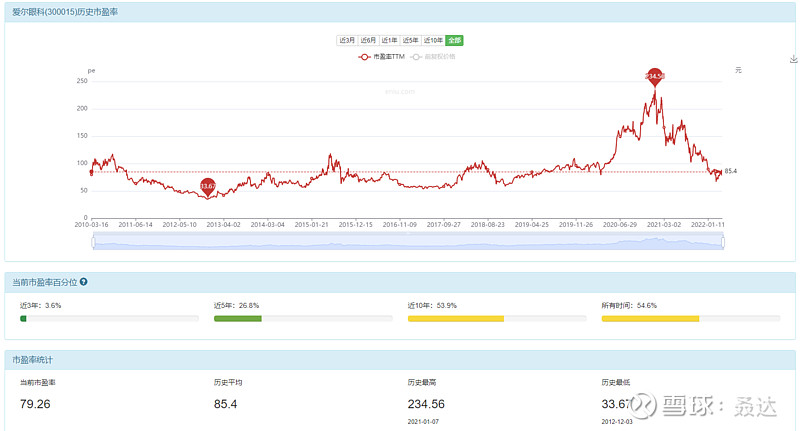Click the x-axis date 2015-01-21
The image size is (800, 431).
click(x=311, y=224)
